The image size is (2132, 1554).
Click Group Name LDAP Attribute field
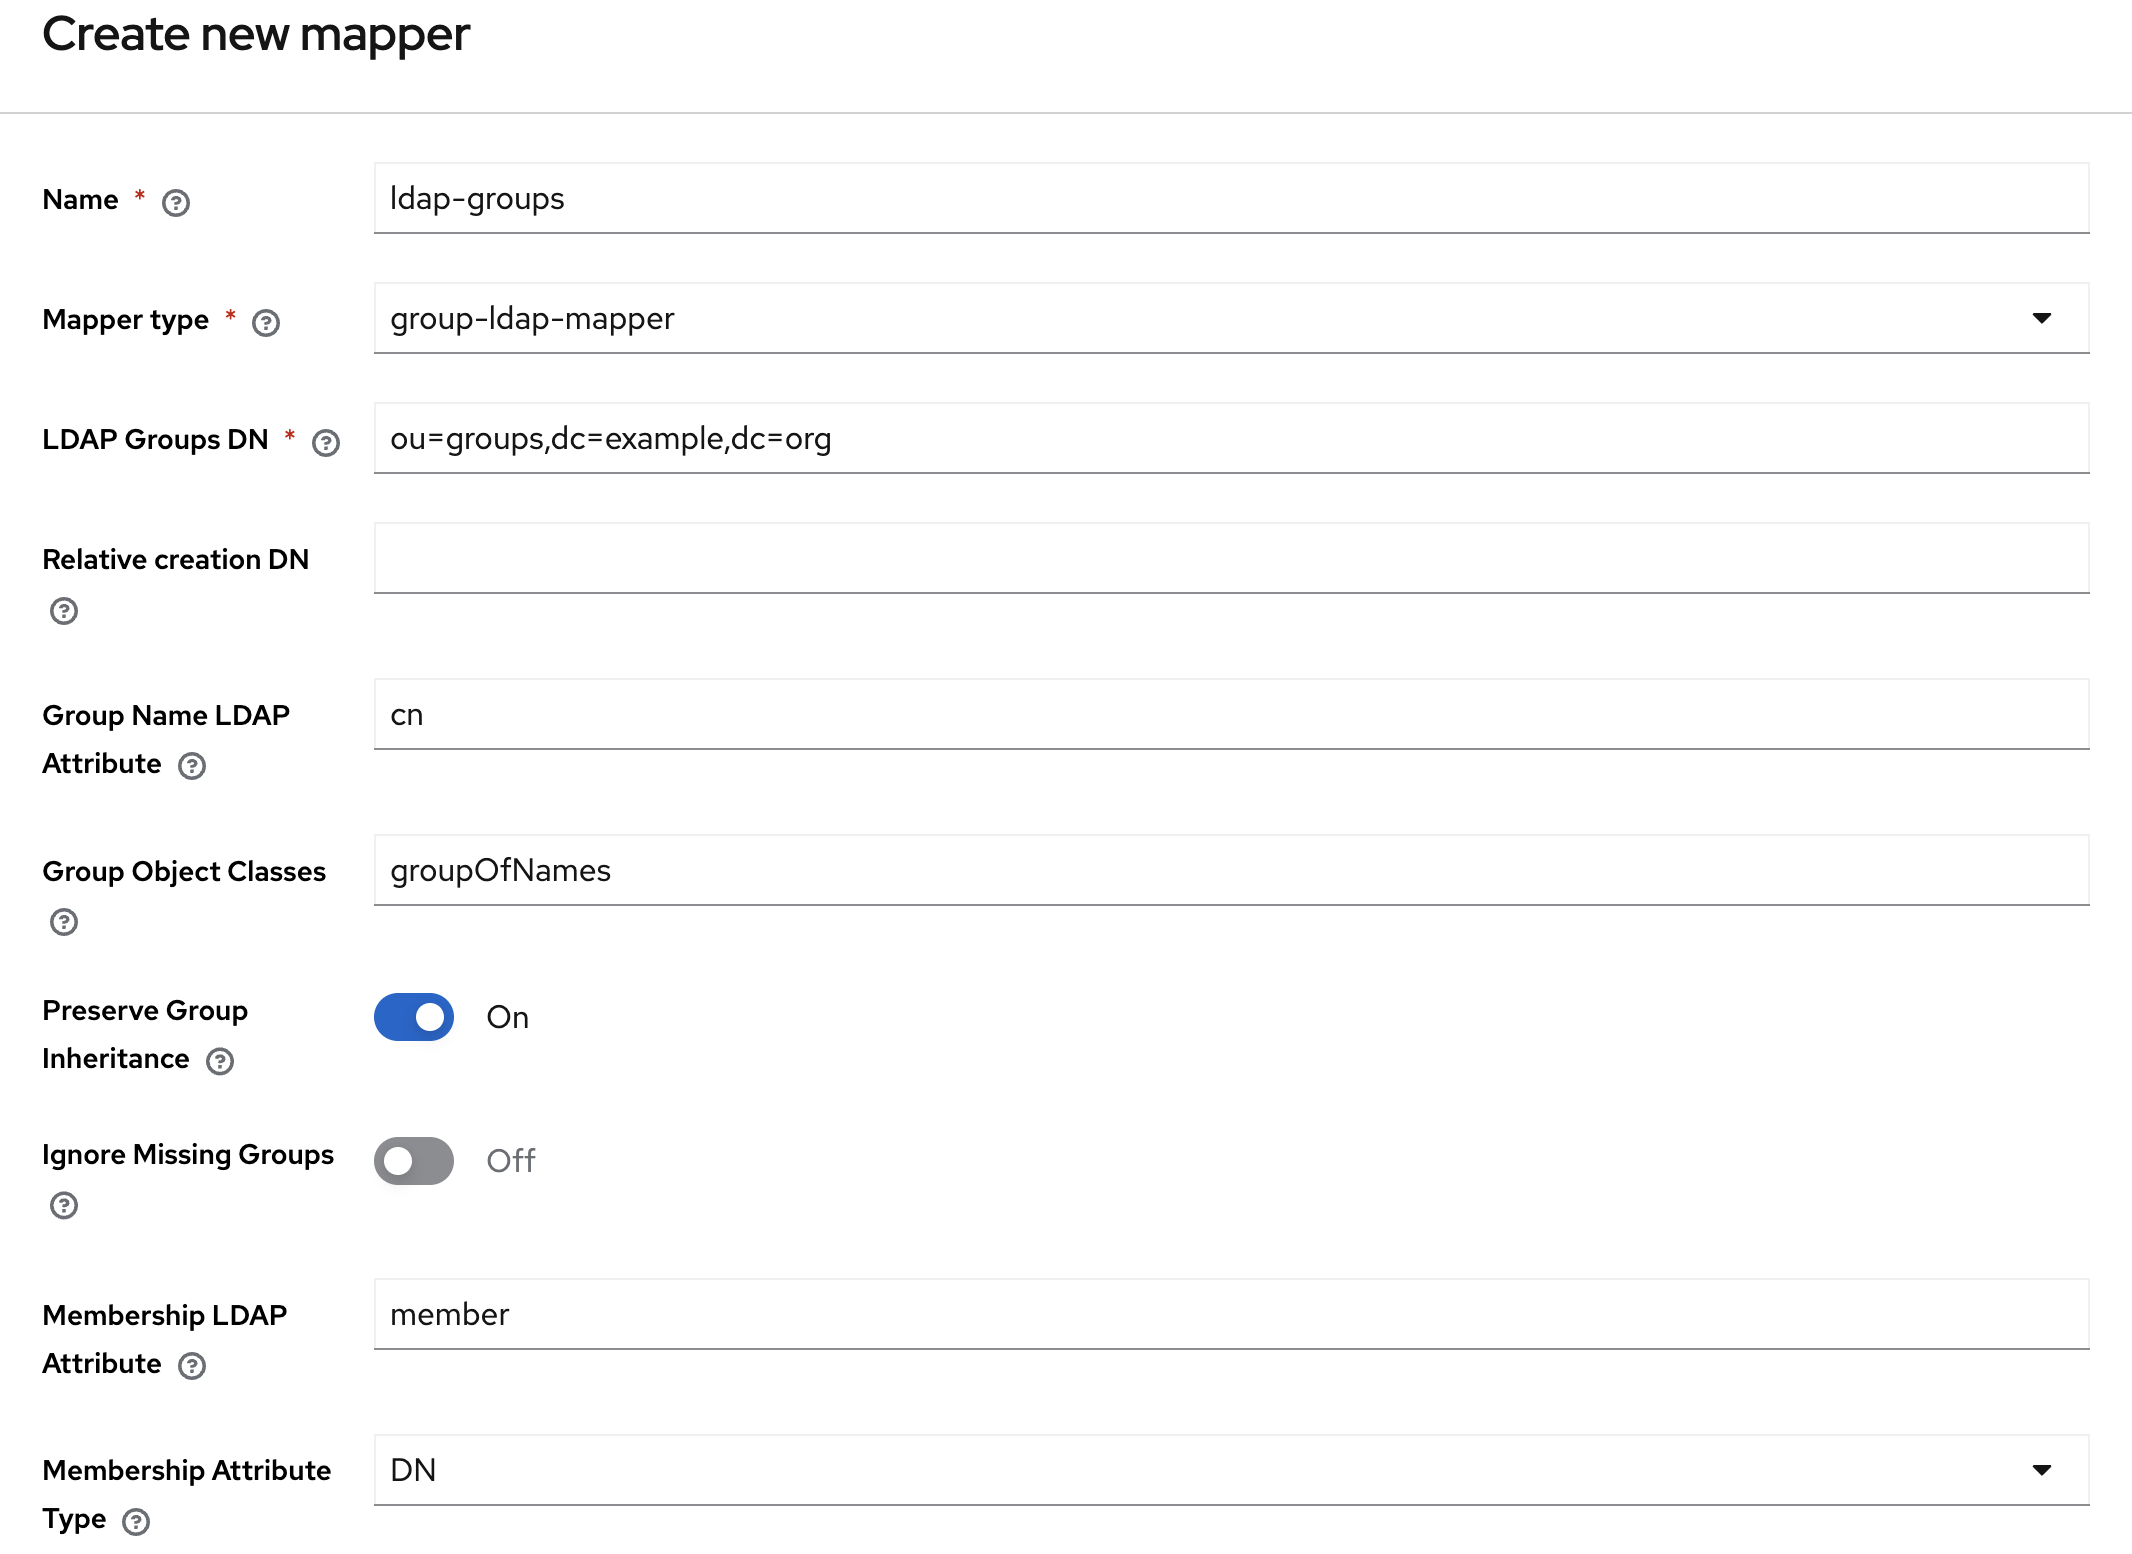coord(1230,714)
